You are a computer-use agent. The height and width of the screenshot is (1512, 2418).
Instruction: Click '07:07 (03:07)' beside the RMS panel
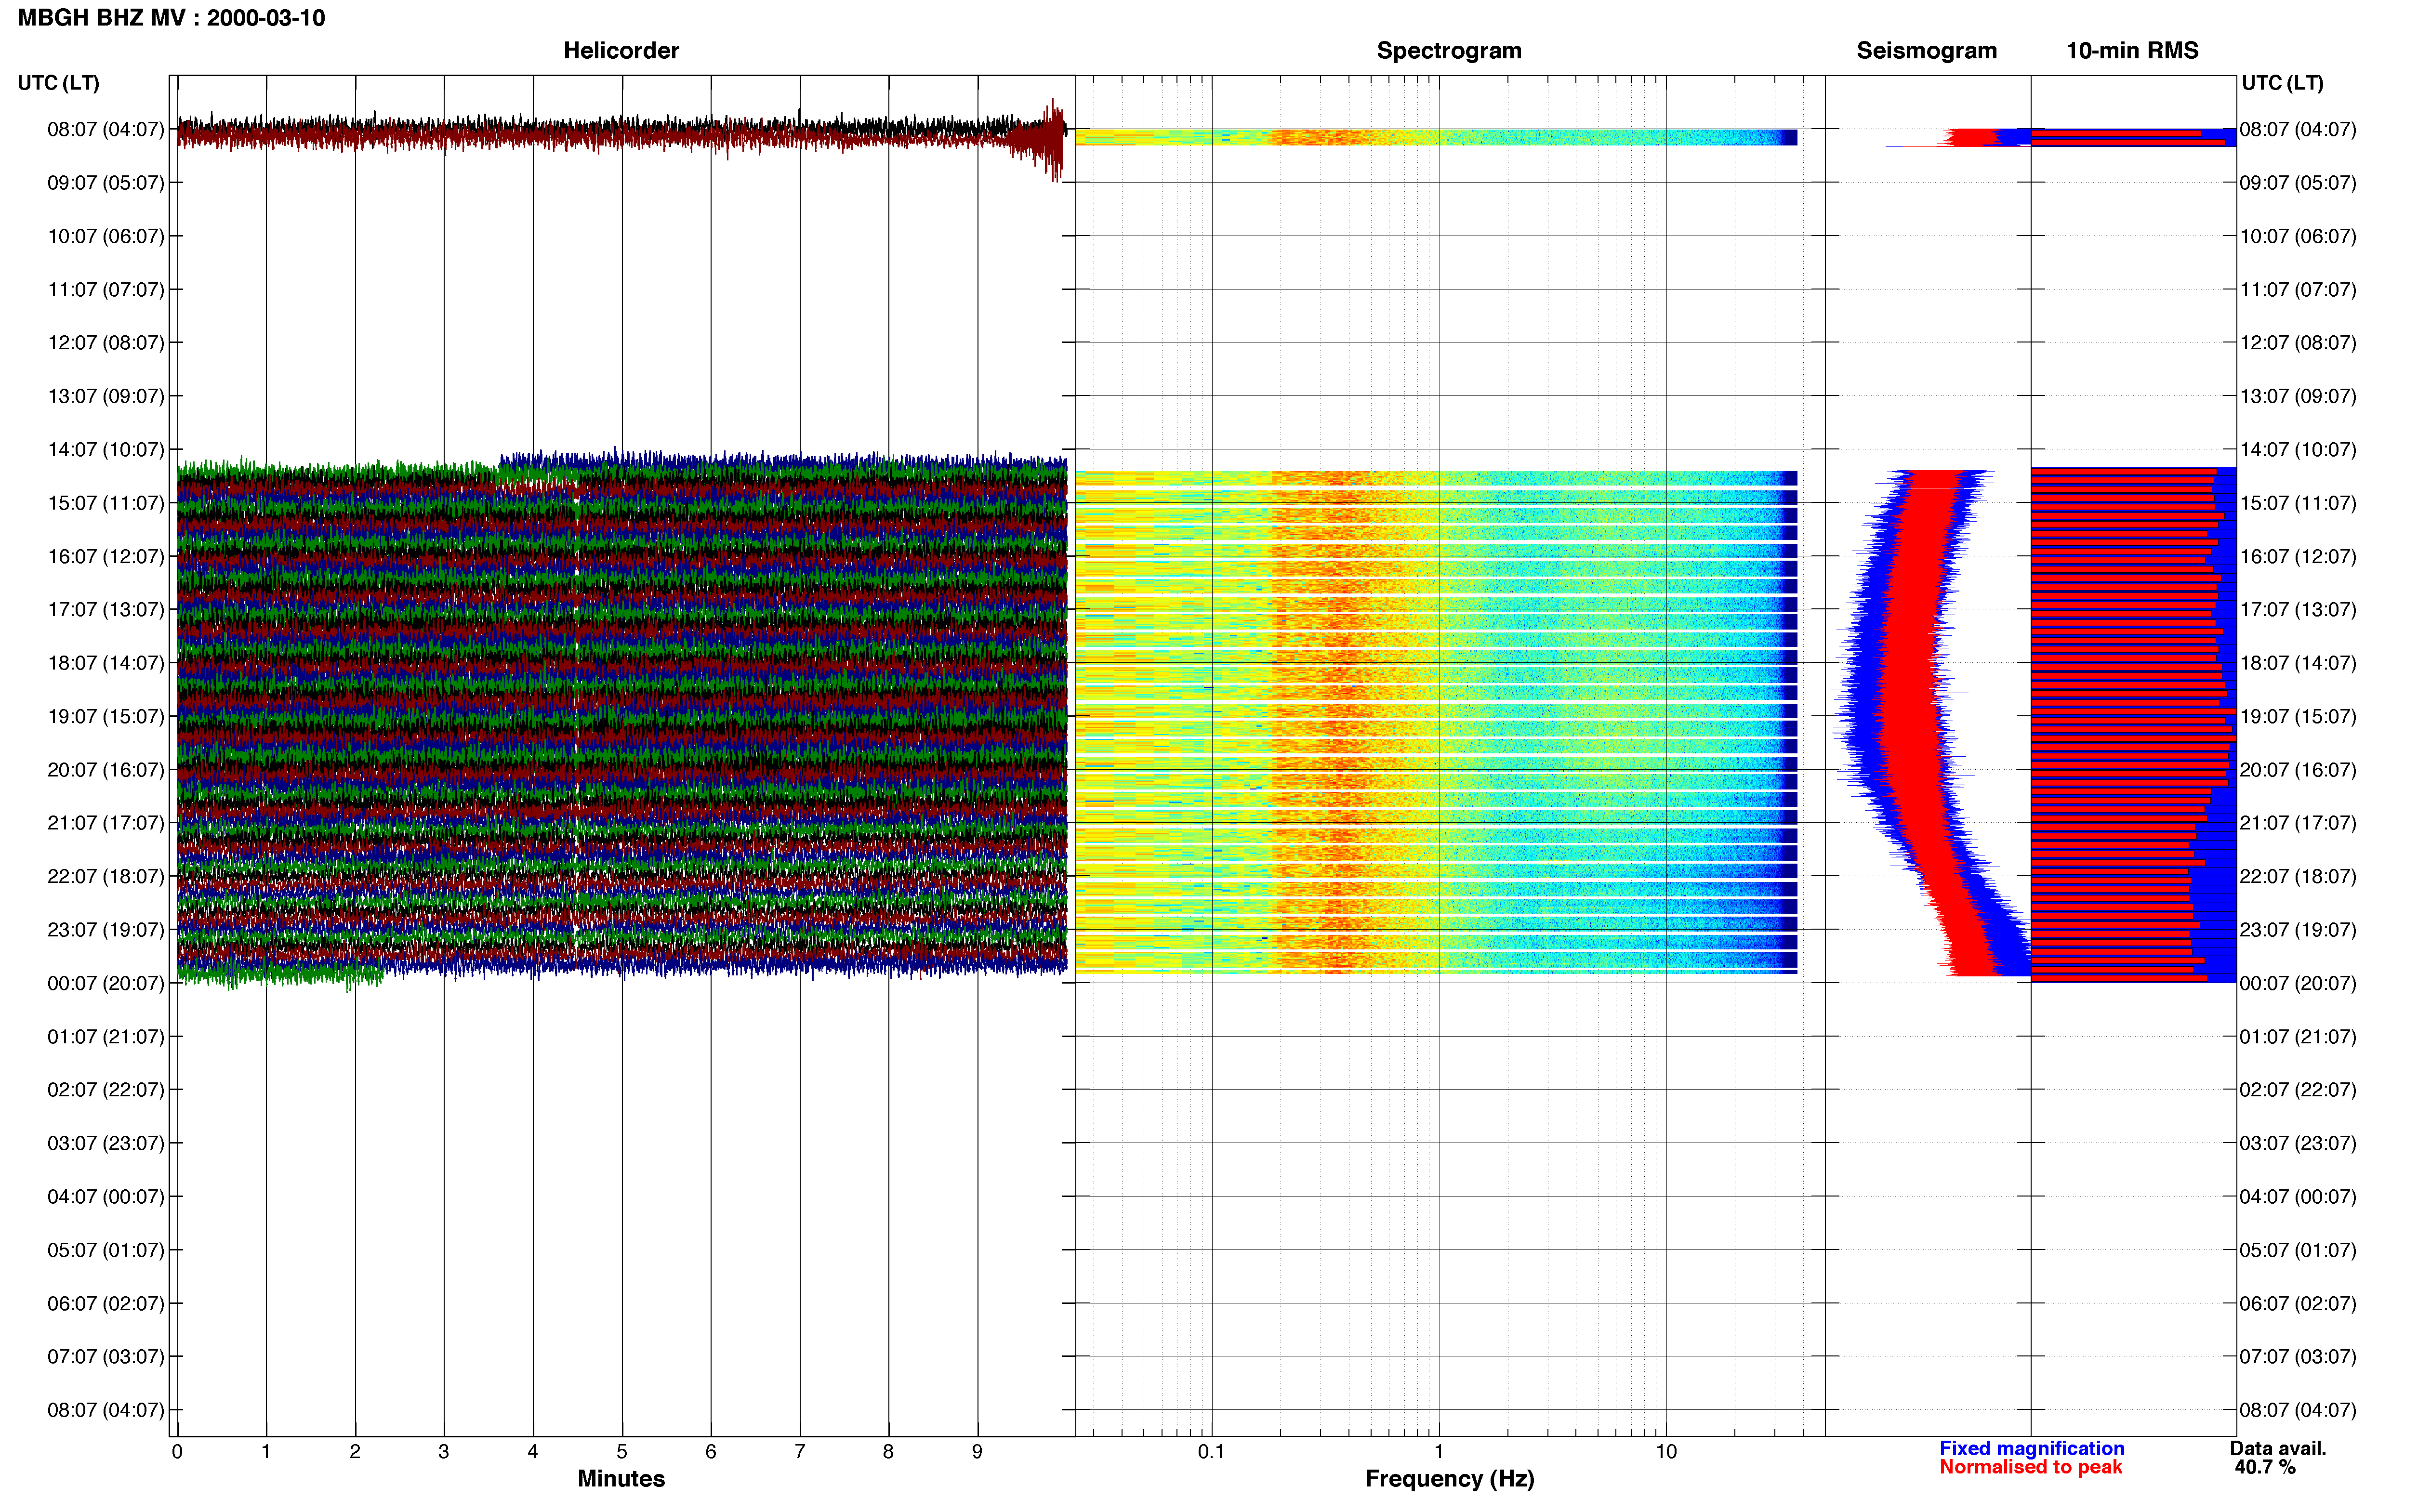(x=2298, y=1357)
